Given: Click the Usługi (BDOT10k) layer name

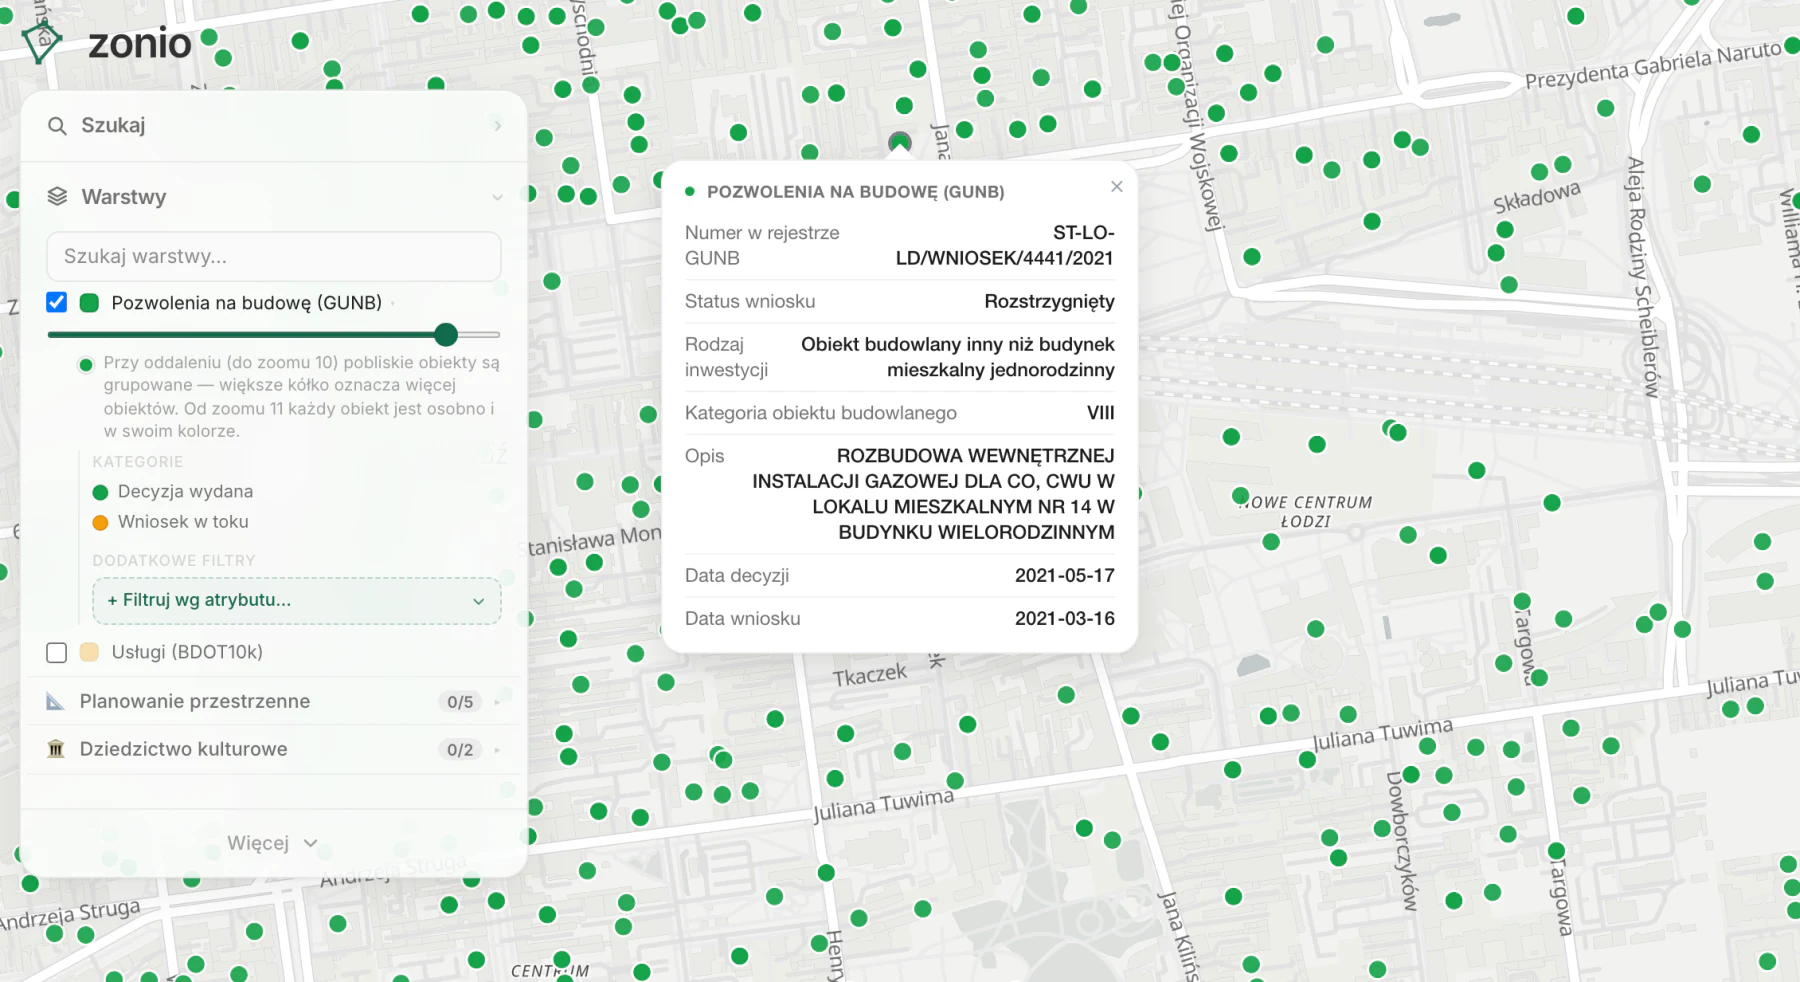Looking at the screenshot, I should tap(187, 652).
